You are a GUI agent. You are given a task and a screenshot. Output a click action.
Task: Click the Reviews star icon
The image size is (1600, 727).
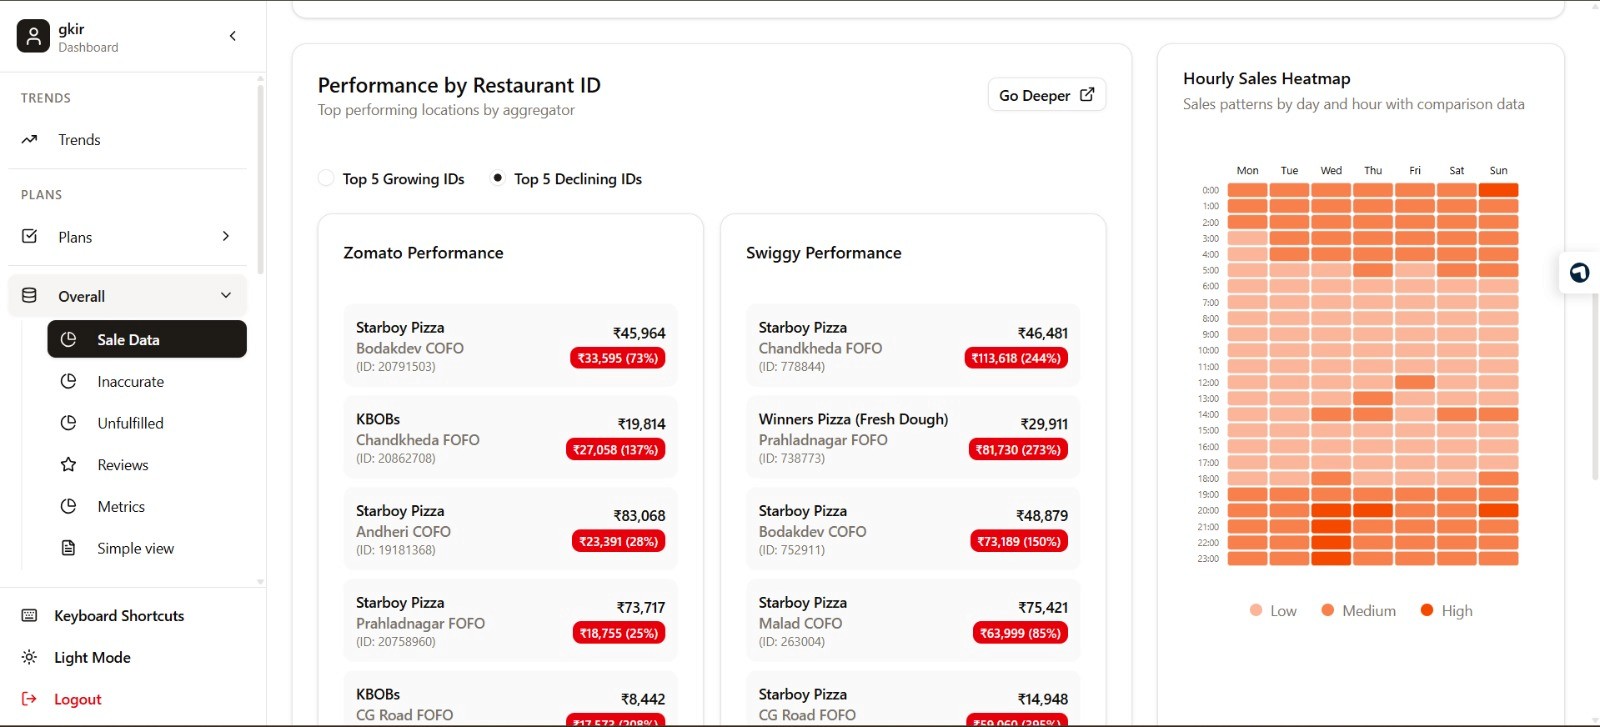[68, 465]
